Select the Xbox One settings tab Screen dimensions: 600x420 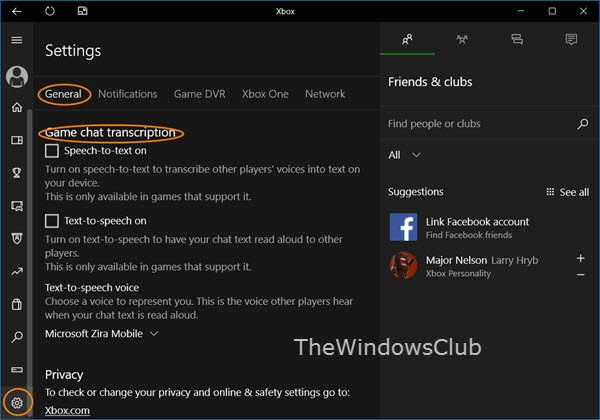point(265,94)
